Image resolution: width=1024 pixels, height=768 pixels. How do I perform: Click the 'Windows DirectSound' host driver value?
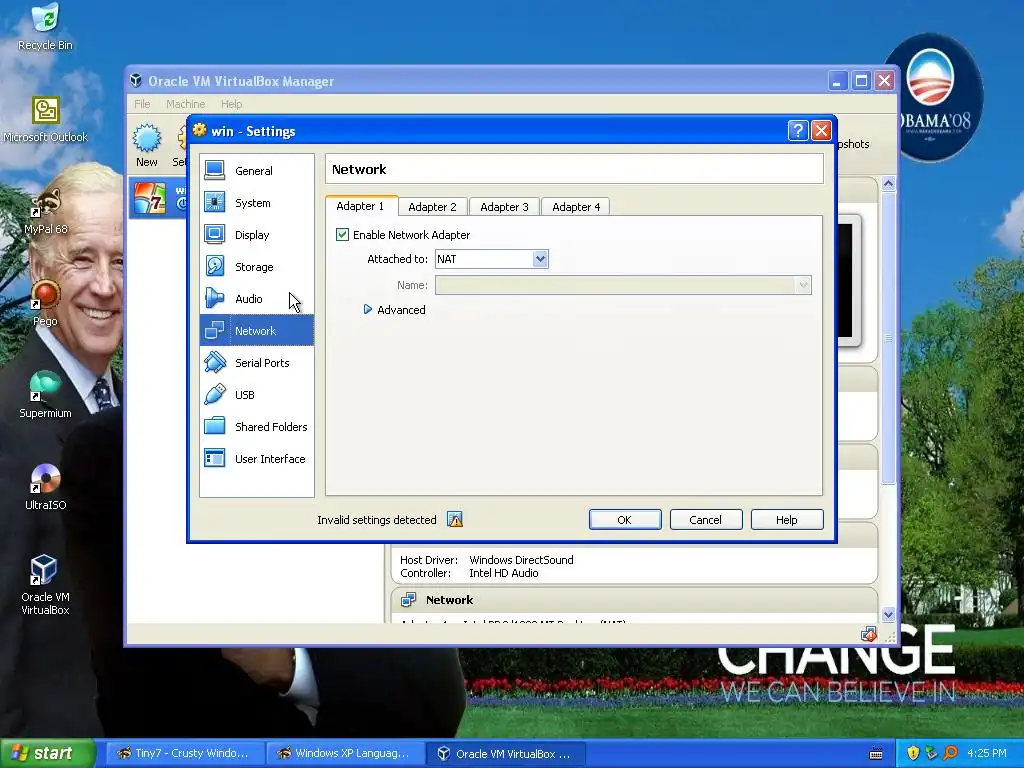click(521, 560)
